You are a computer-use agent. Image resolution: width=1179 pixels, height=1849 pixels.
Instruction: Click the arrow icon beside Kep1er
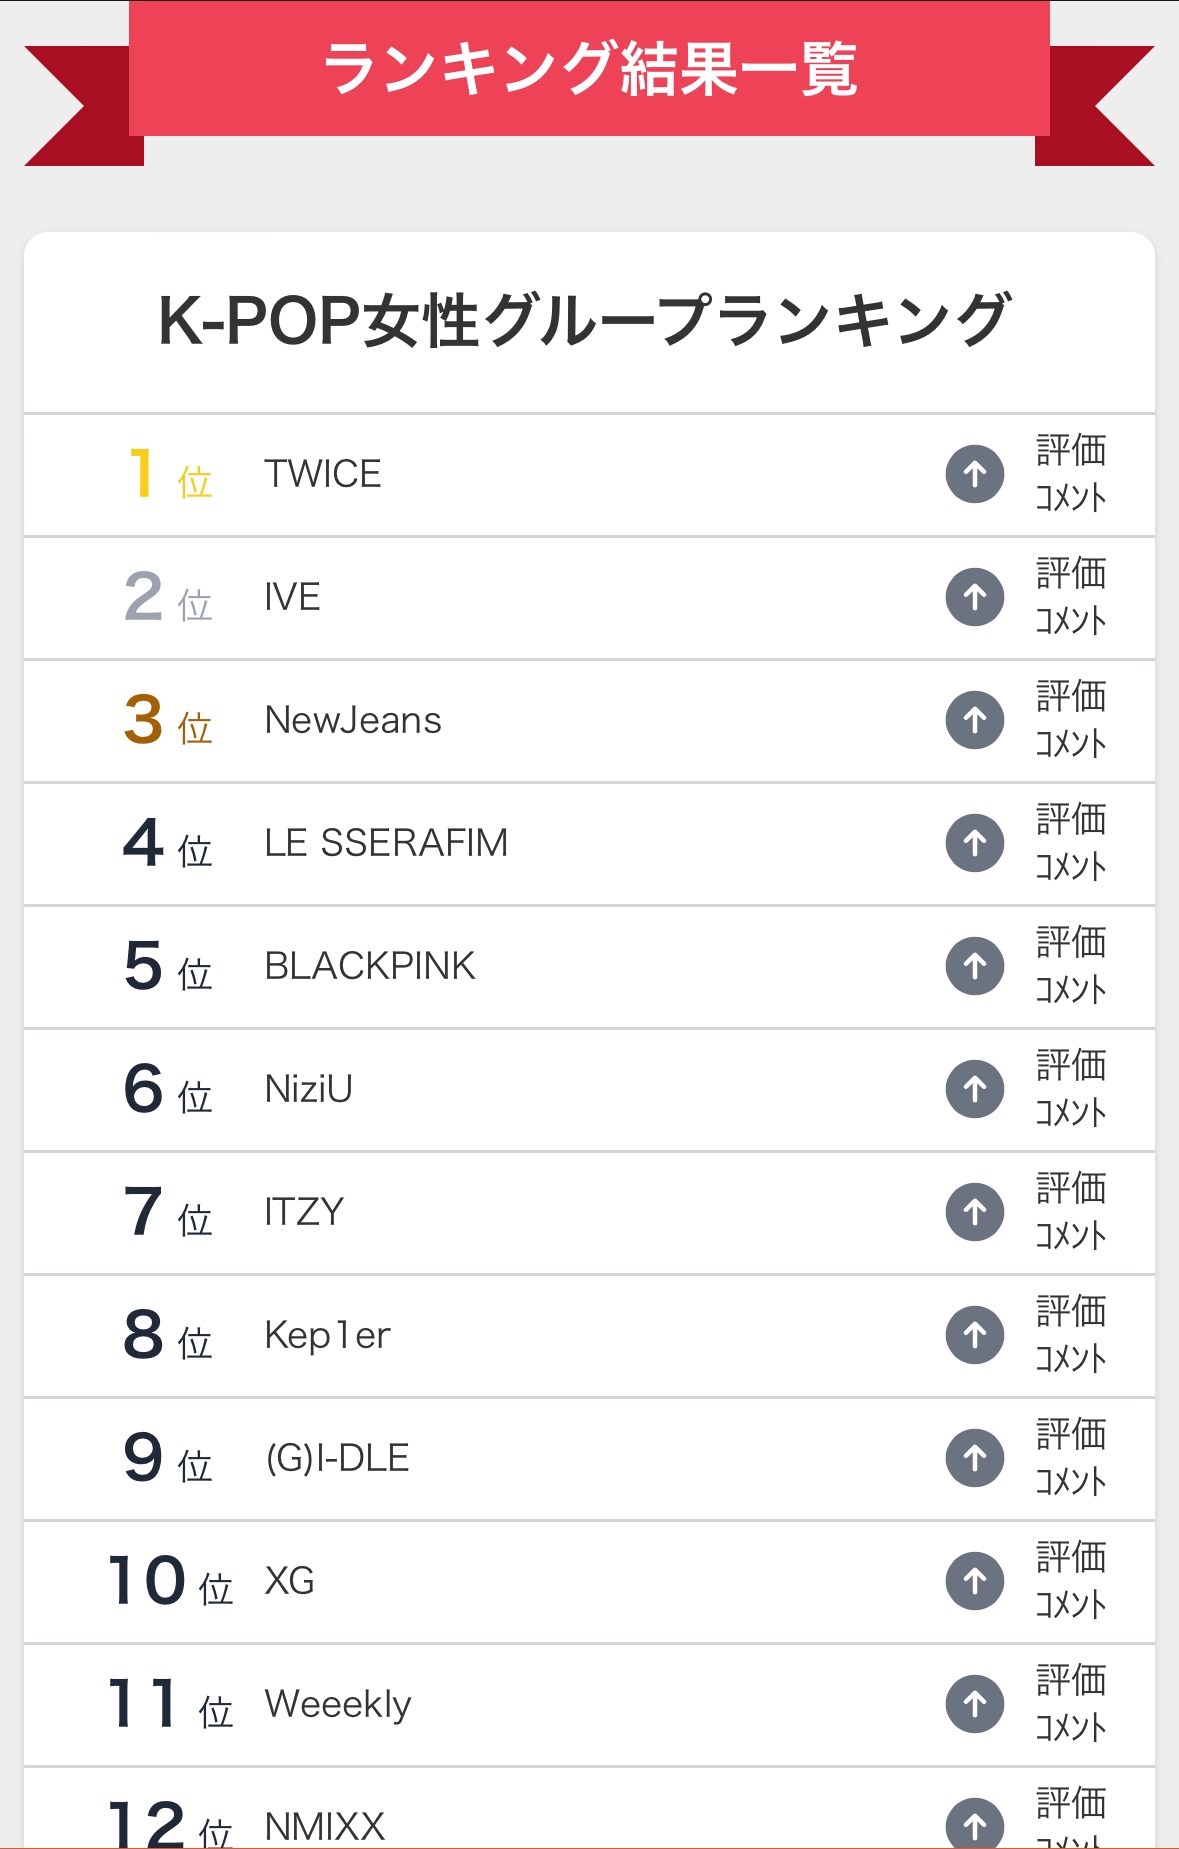click(975, 1335)
